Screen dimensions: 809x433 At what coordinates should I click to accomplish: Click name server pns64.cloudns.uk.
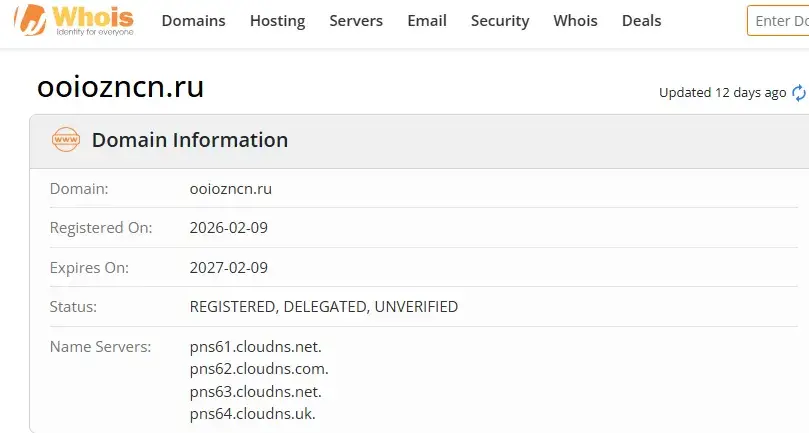pos(252,414)
